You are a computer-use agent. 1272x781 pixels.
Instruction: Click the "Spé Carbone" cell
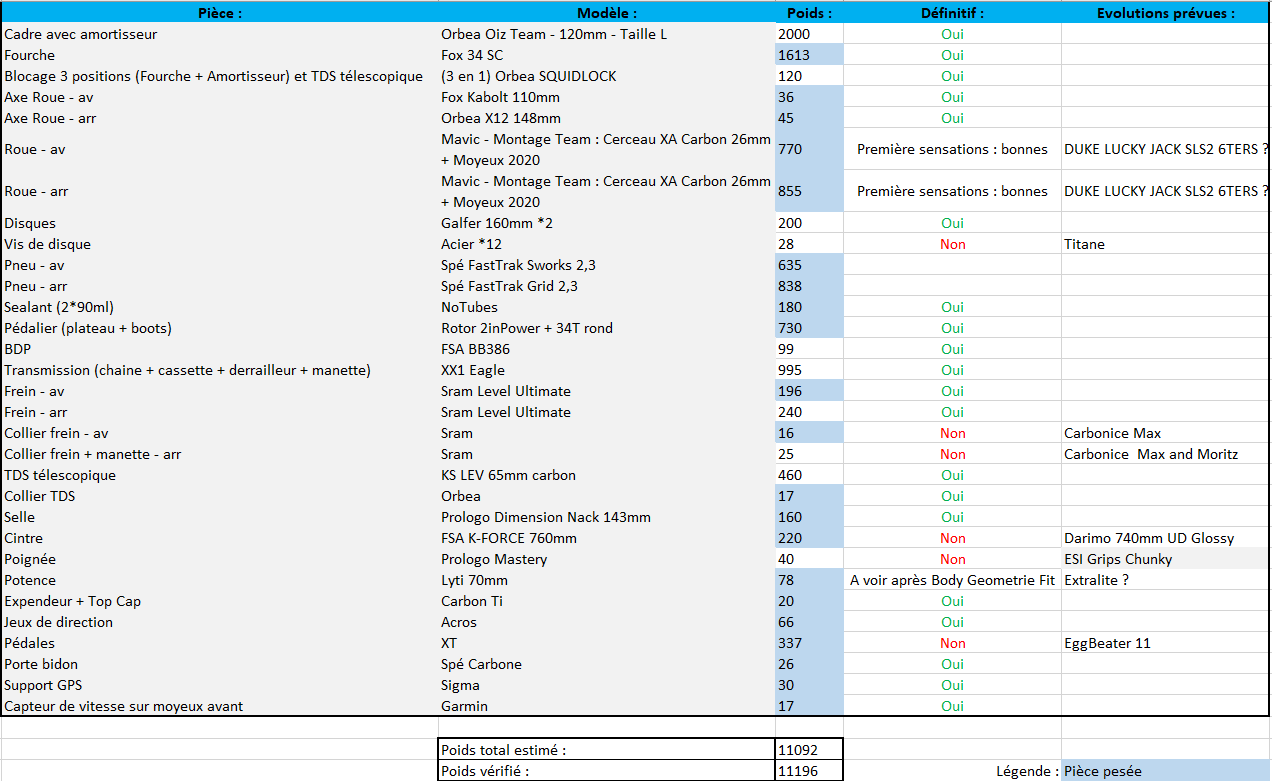[x=606, y=664]
